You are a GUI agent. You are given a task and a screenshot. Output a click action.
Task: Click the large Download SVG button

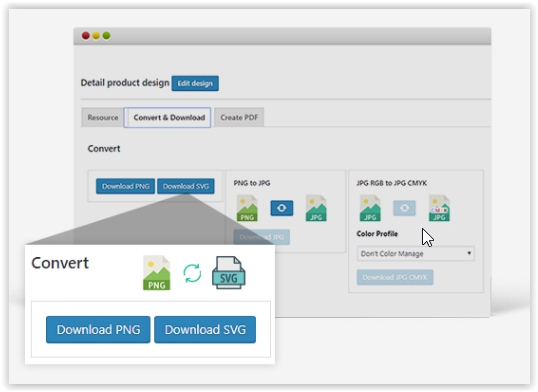click(x=205, y=330)
